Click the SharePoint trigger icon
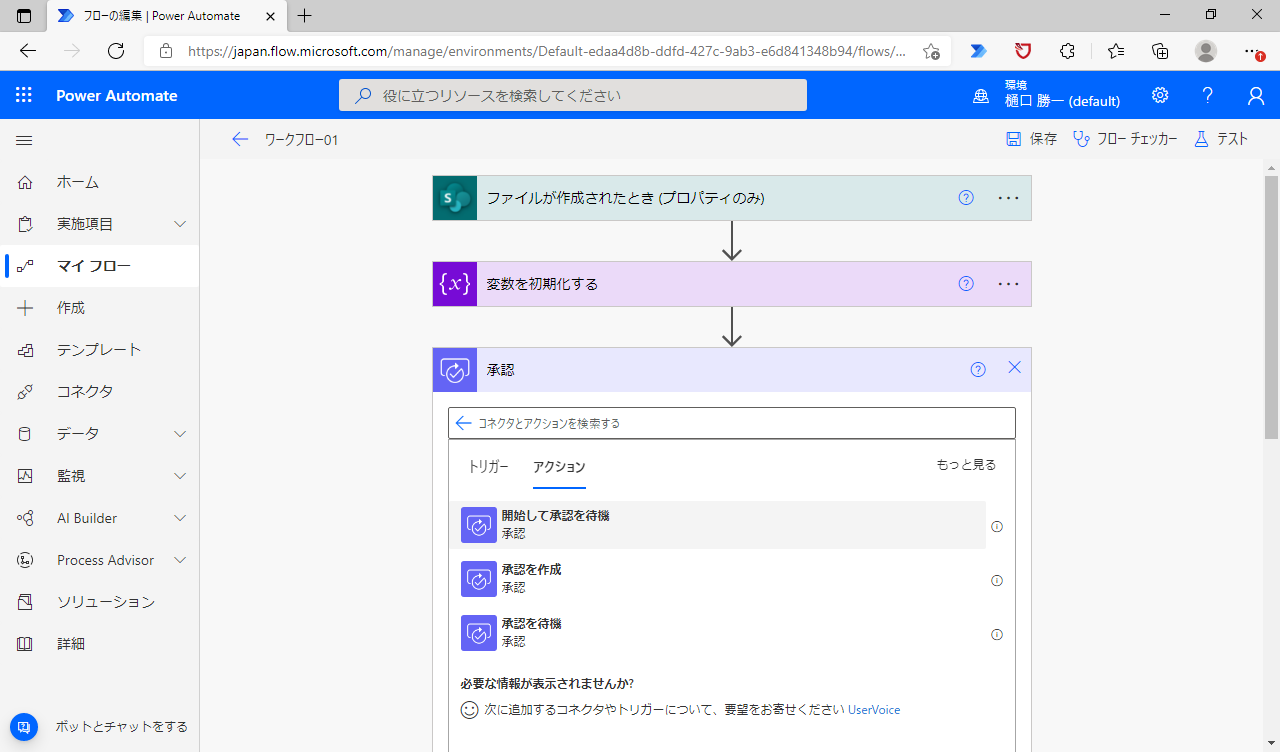This screenshot has height=752, width=1280. click(455, 198)
